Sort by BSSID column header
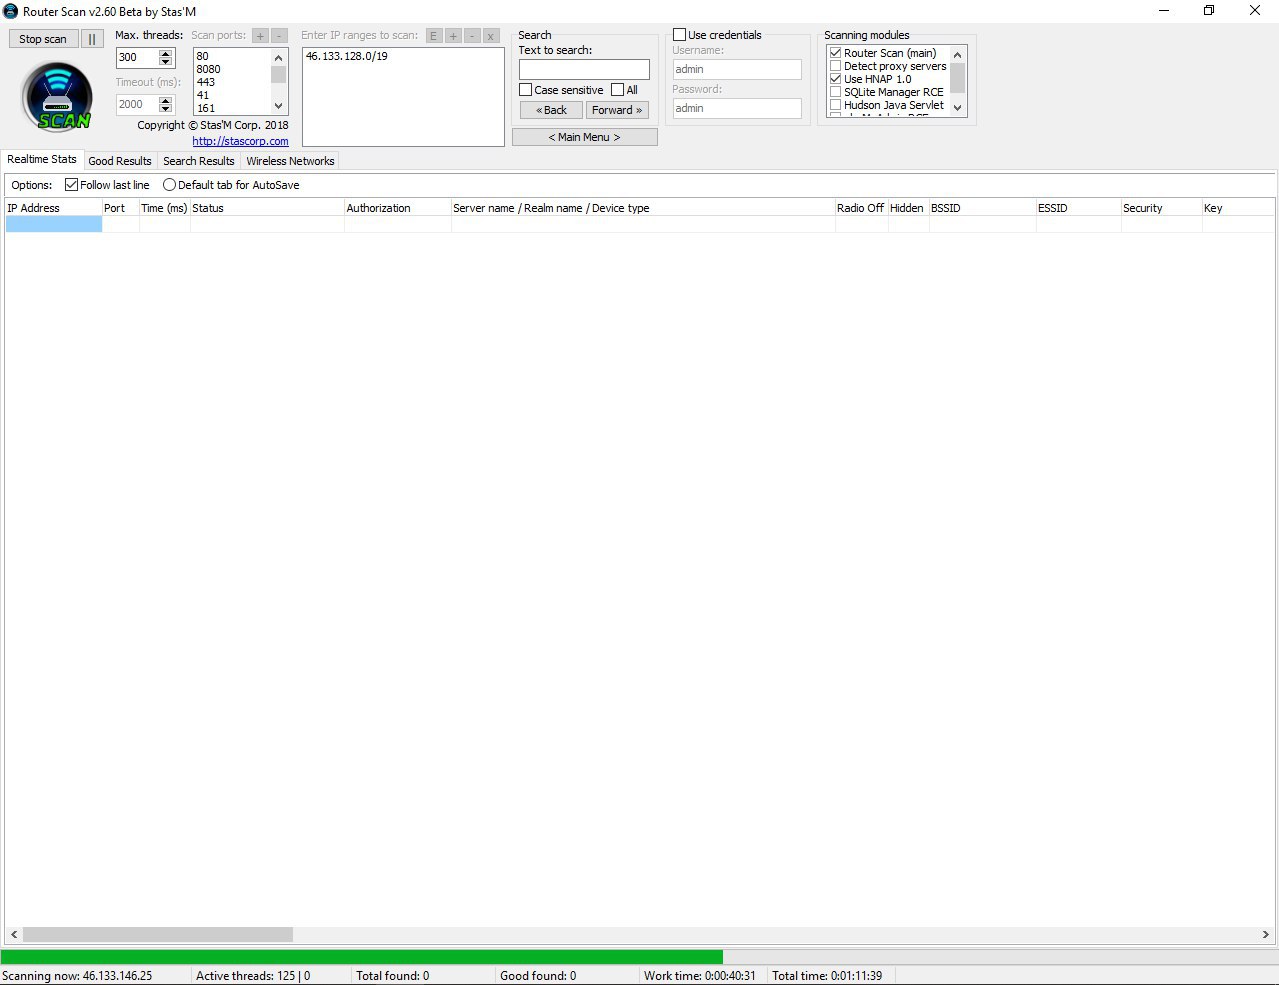The image size is (1279, 985). click(982, 208)
